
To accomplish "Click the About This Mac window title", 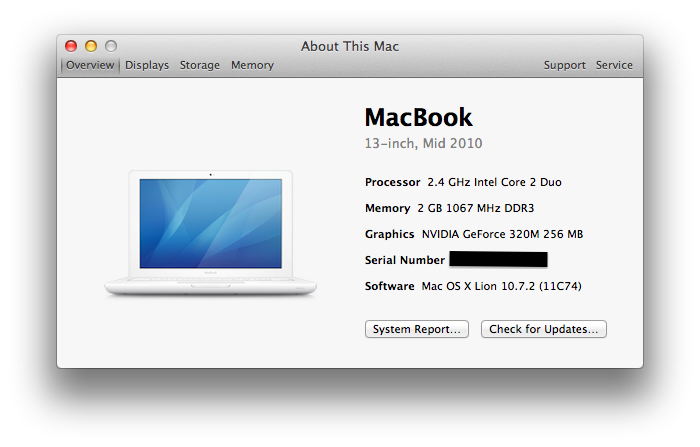I will click(x=350, y=46).
